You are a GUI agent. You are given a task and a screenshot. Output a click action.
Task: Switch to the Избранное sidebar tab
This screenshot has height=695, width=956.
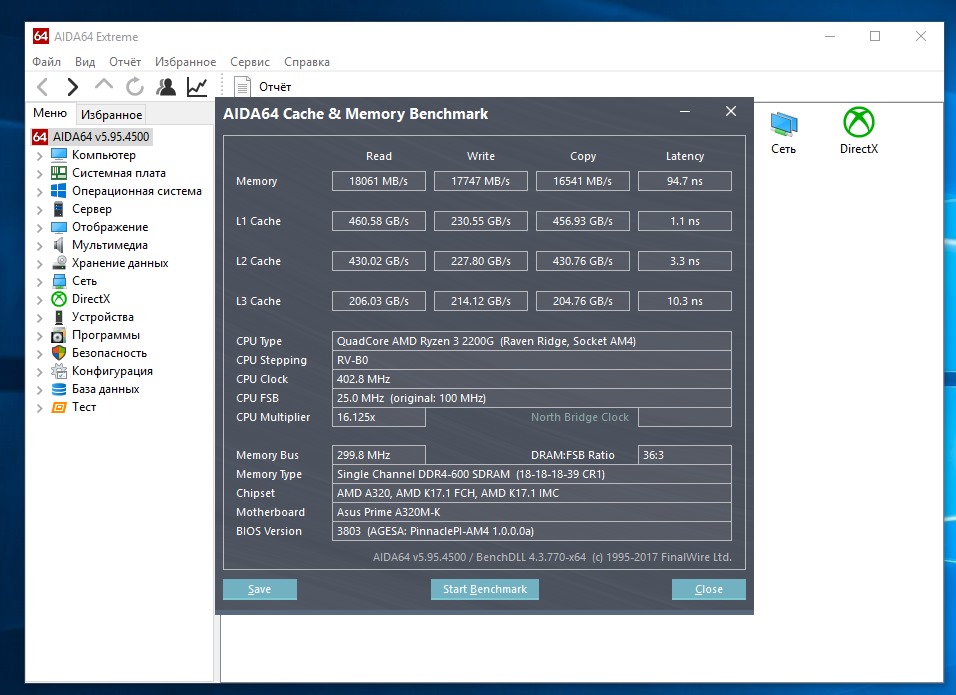tap(112, 115)
